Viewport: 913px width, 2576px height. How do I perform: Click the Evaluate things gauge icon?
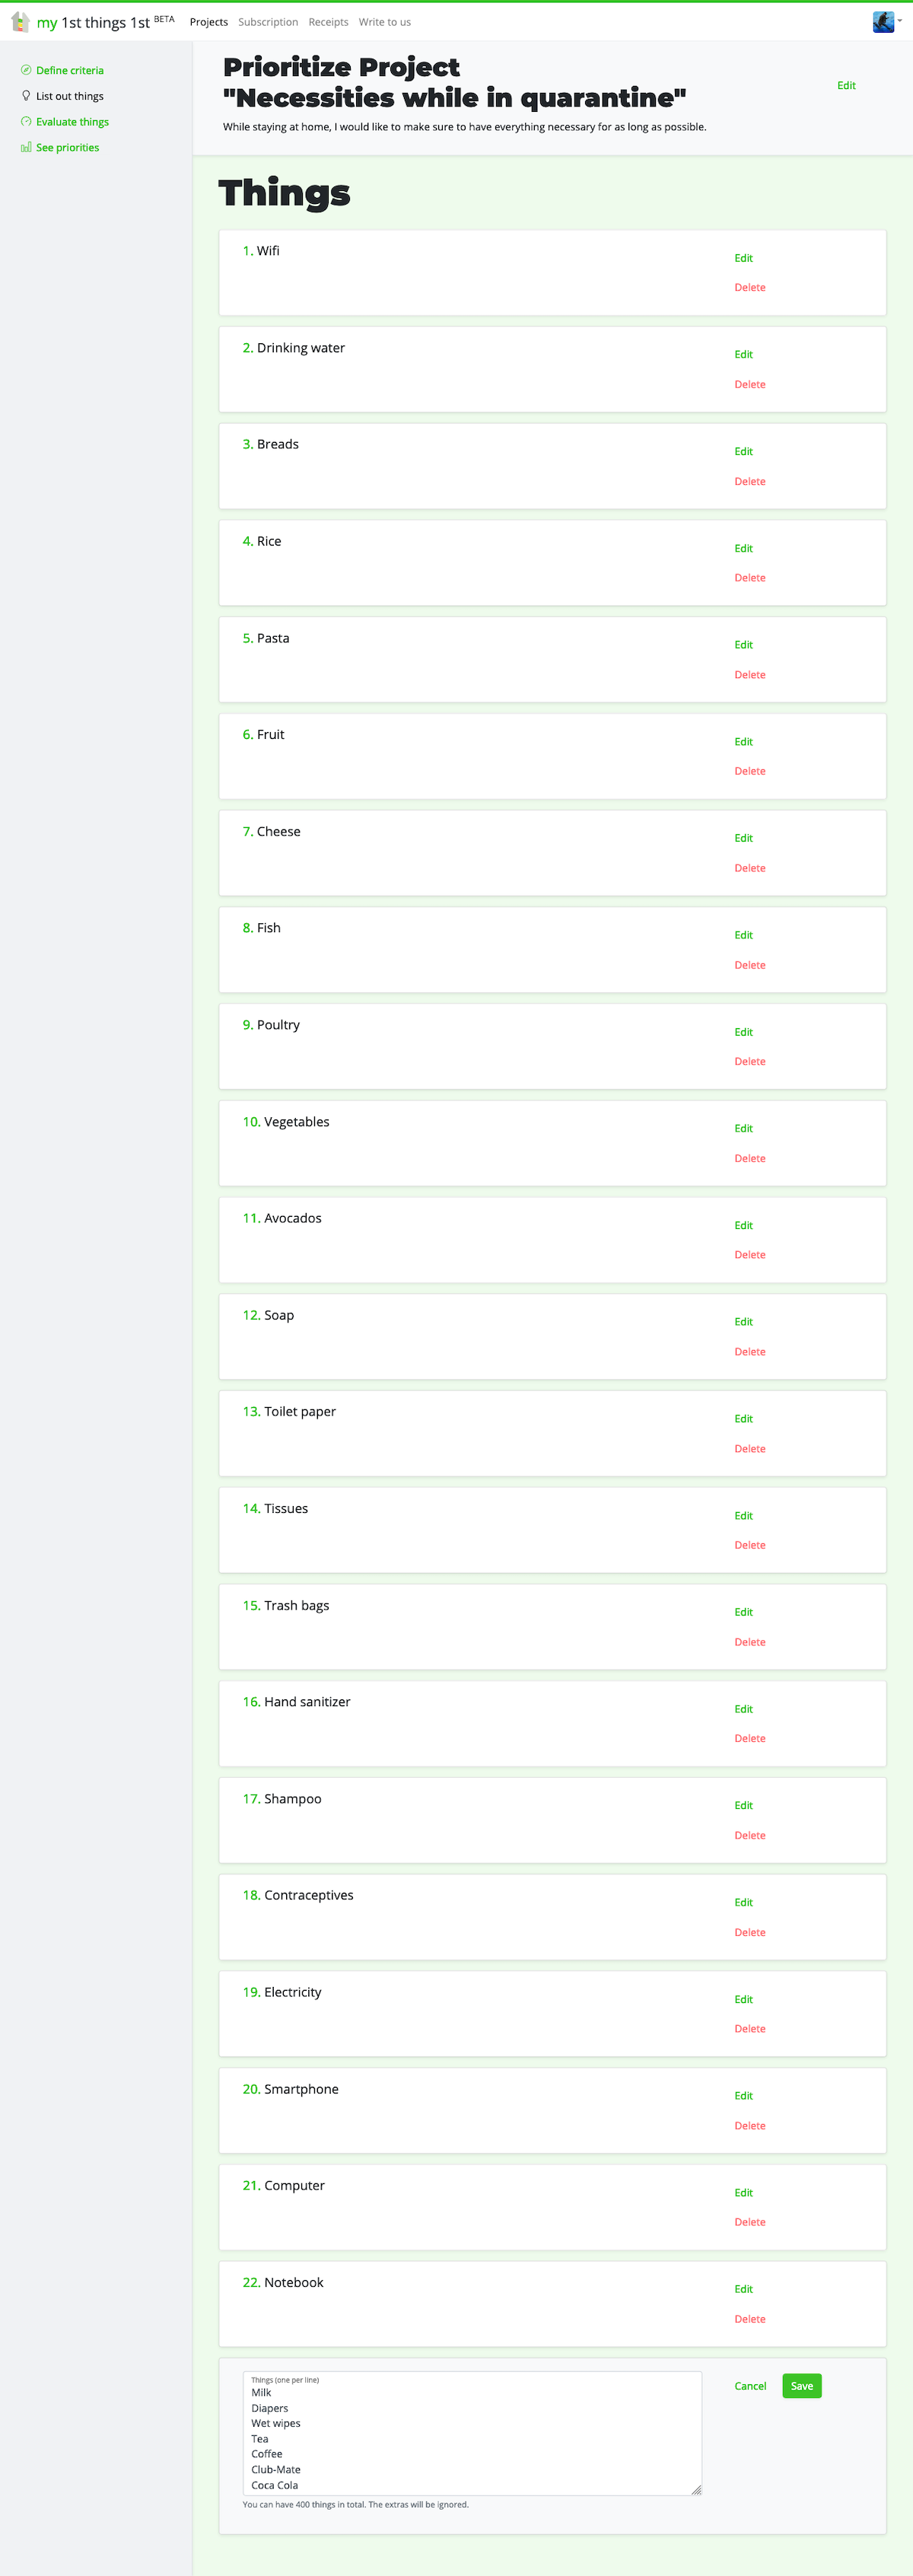26,122
